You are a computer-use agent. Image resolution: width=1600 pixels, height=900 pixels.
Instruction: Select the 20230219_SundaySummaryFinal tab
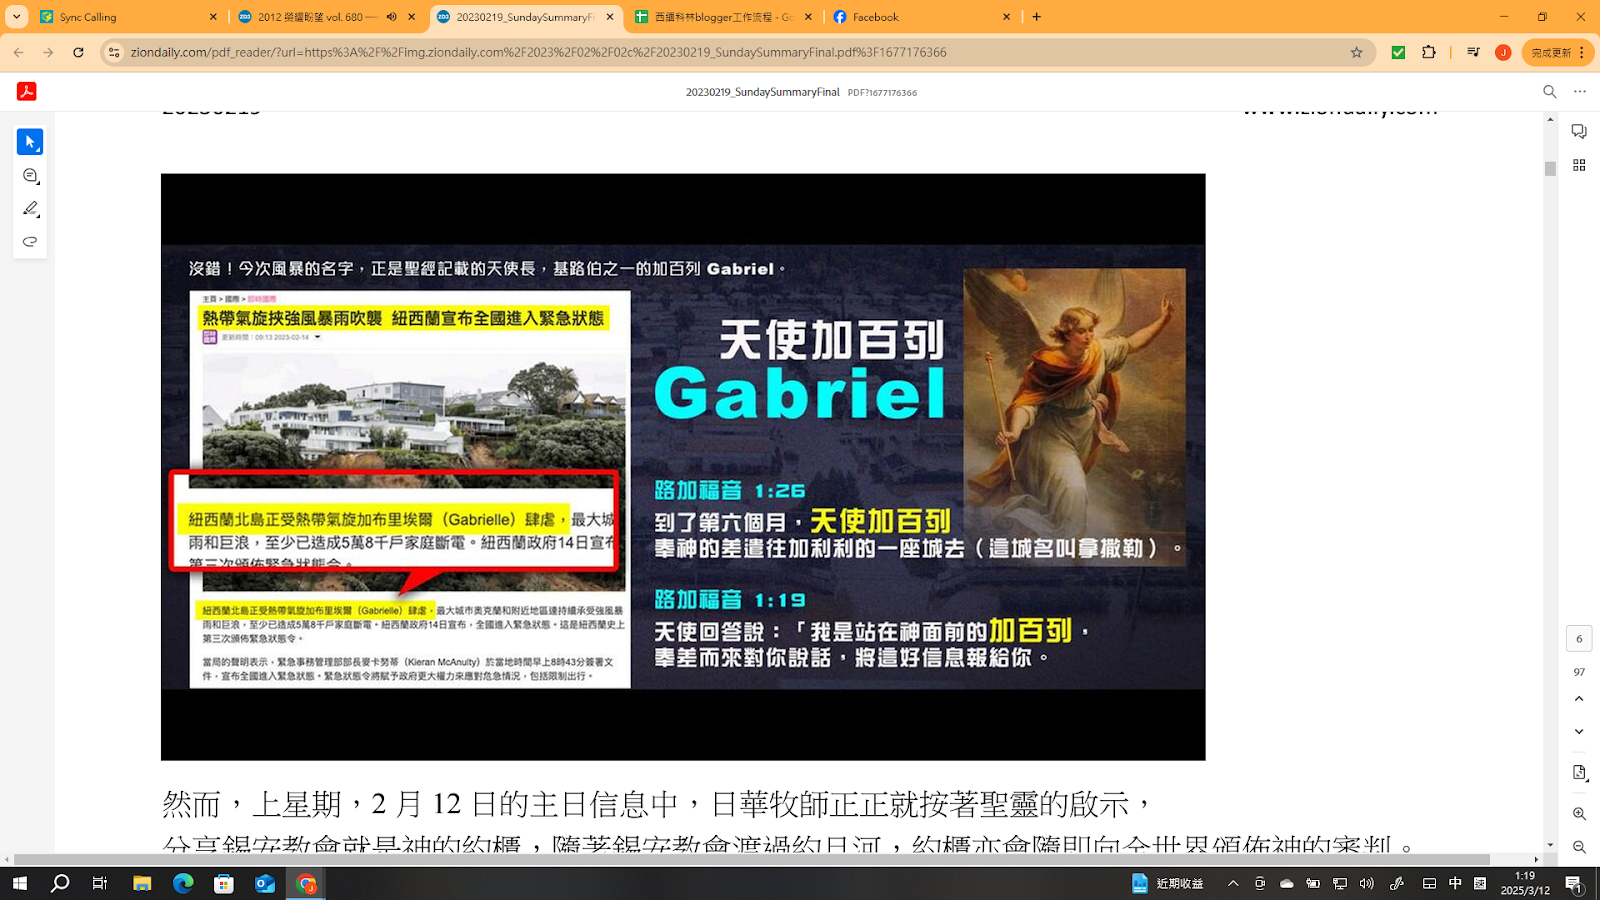(x=526, y=17)
